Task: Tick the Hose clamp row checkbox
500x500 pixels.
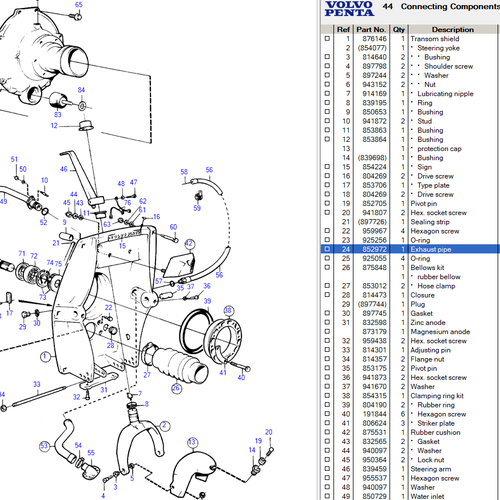Action: pyautogui.click(x=327, y=286)
